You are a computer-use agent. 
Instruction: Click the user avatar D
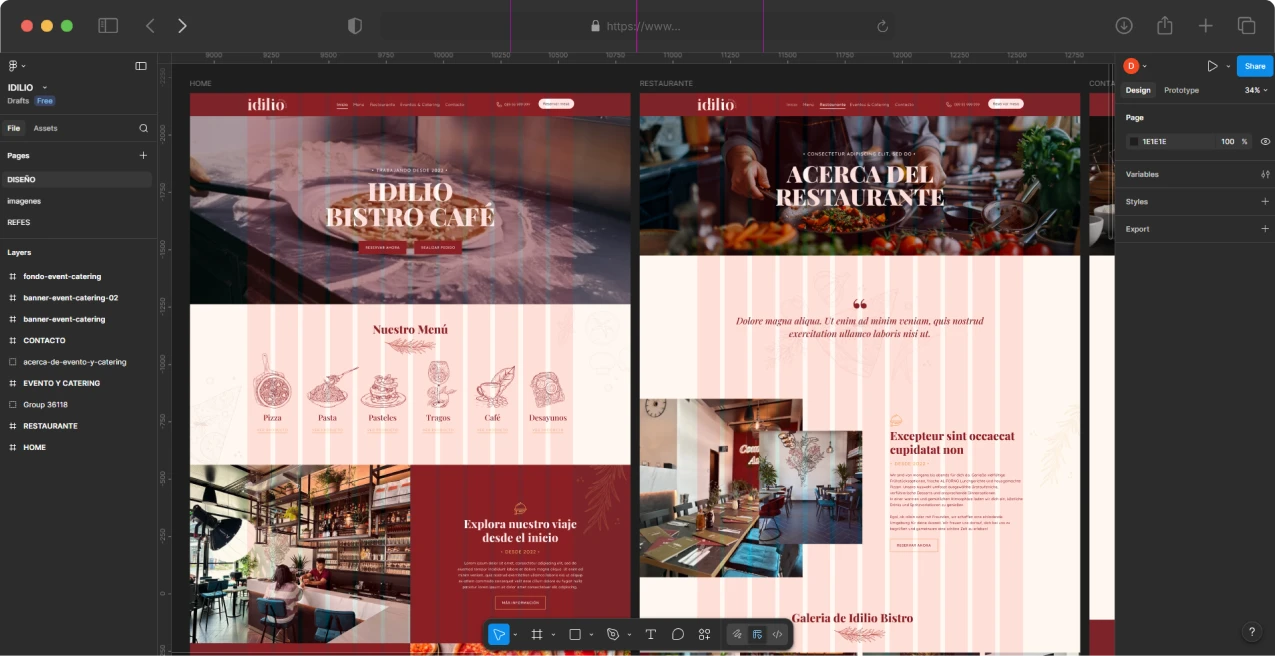[x=1131, y=66]
